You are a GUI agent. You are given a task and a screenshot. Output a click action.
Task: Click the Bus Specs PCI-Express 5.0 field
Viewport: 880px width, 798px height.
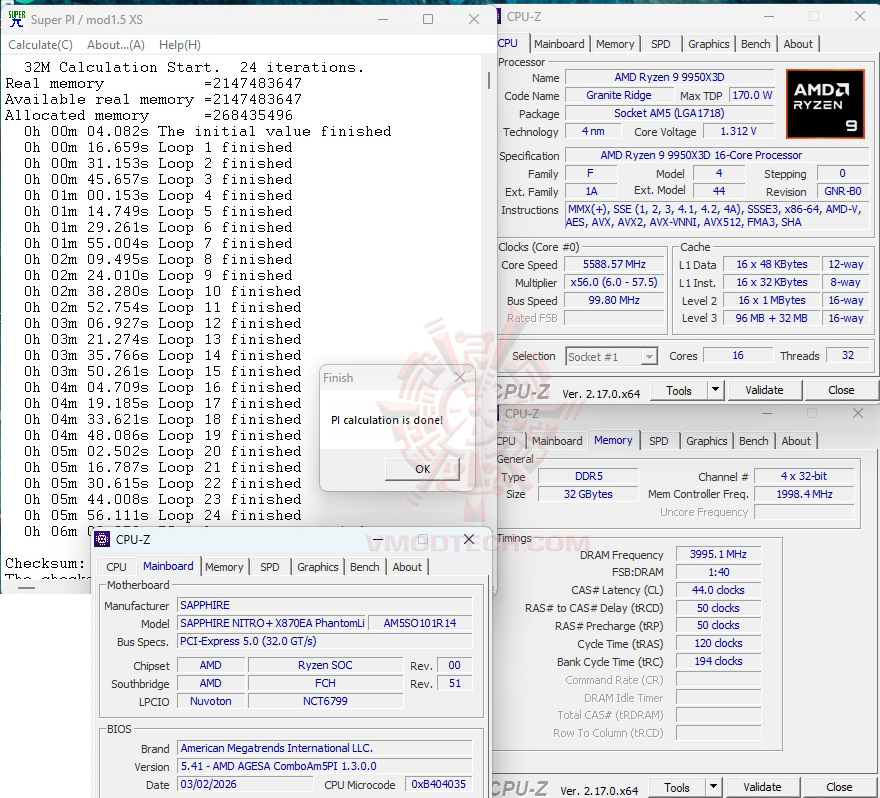pos(325,641)
